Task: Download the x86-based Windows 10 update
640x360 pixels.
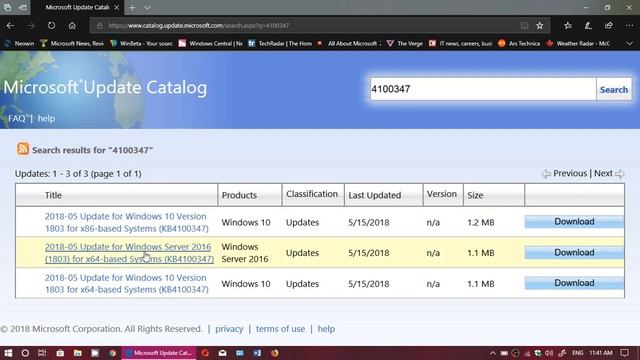Action: 574,222
